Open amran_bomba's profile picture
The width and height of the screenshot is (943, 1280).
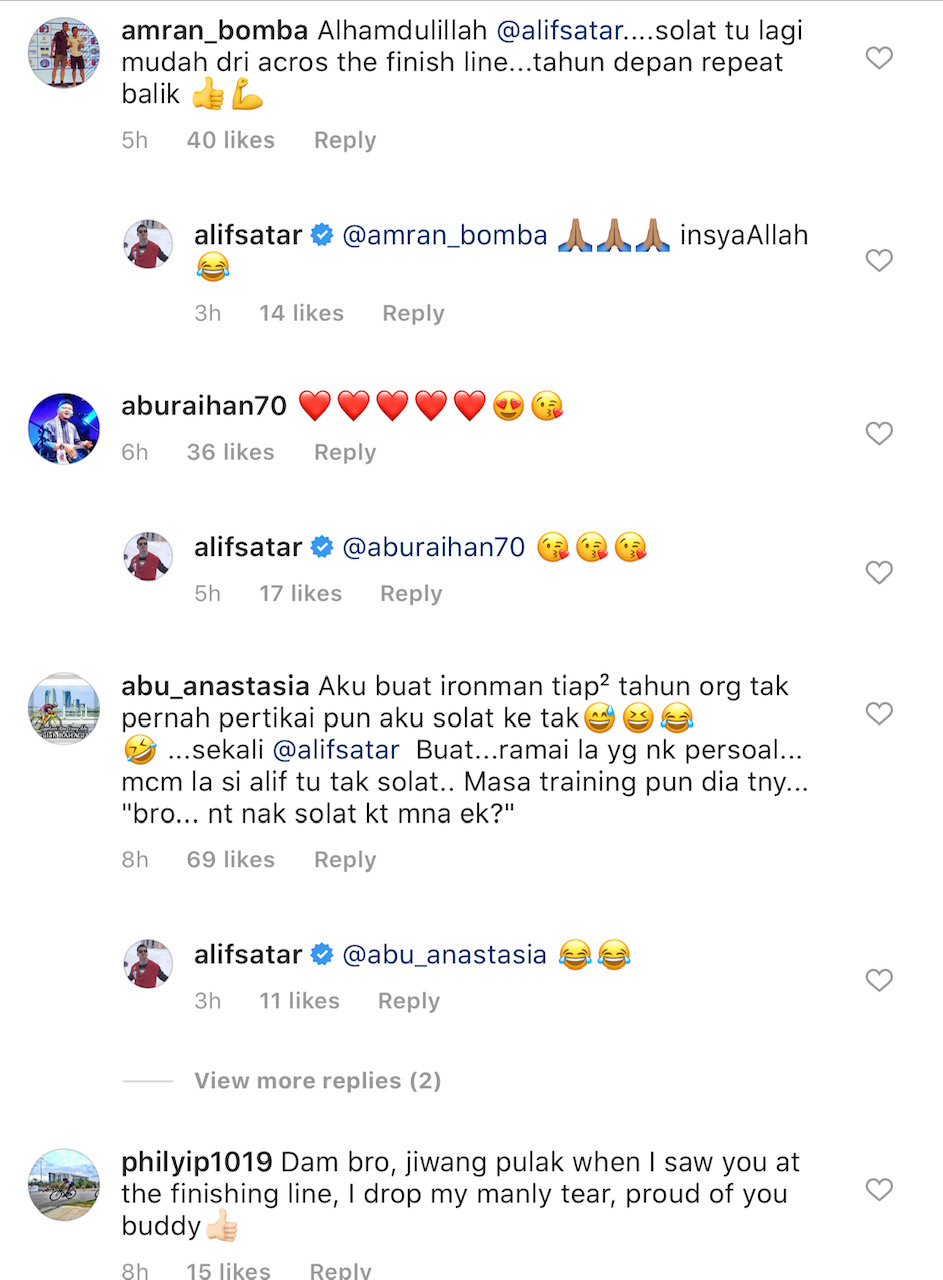(x=63, y=53)
